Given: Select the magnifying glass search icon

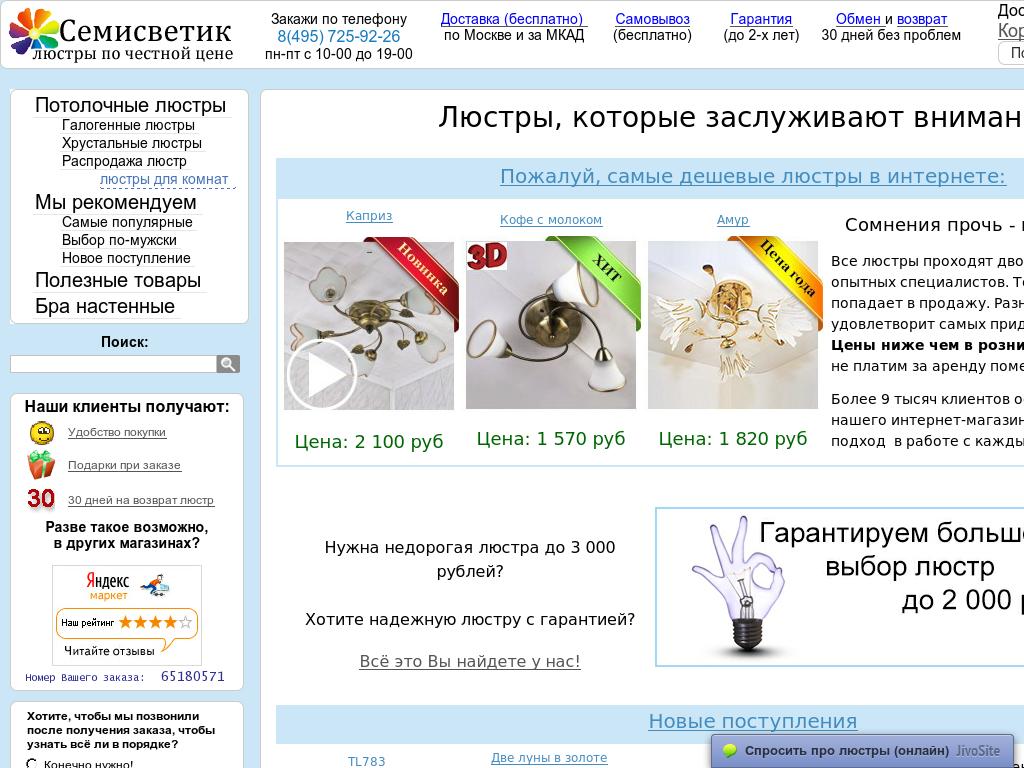Looking at the screenshot, I should (x=230, y=364).
